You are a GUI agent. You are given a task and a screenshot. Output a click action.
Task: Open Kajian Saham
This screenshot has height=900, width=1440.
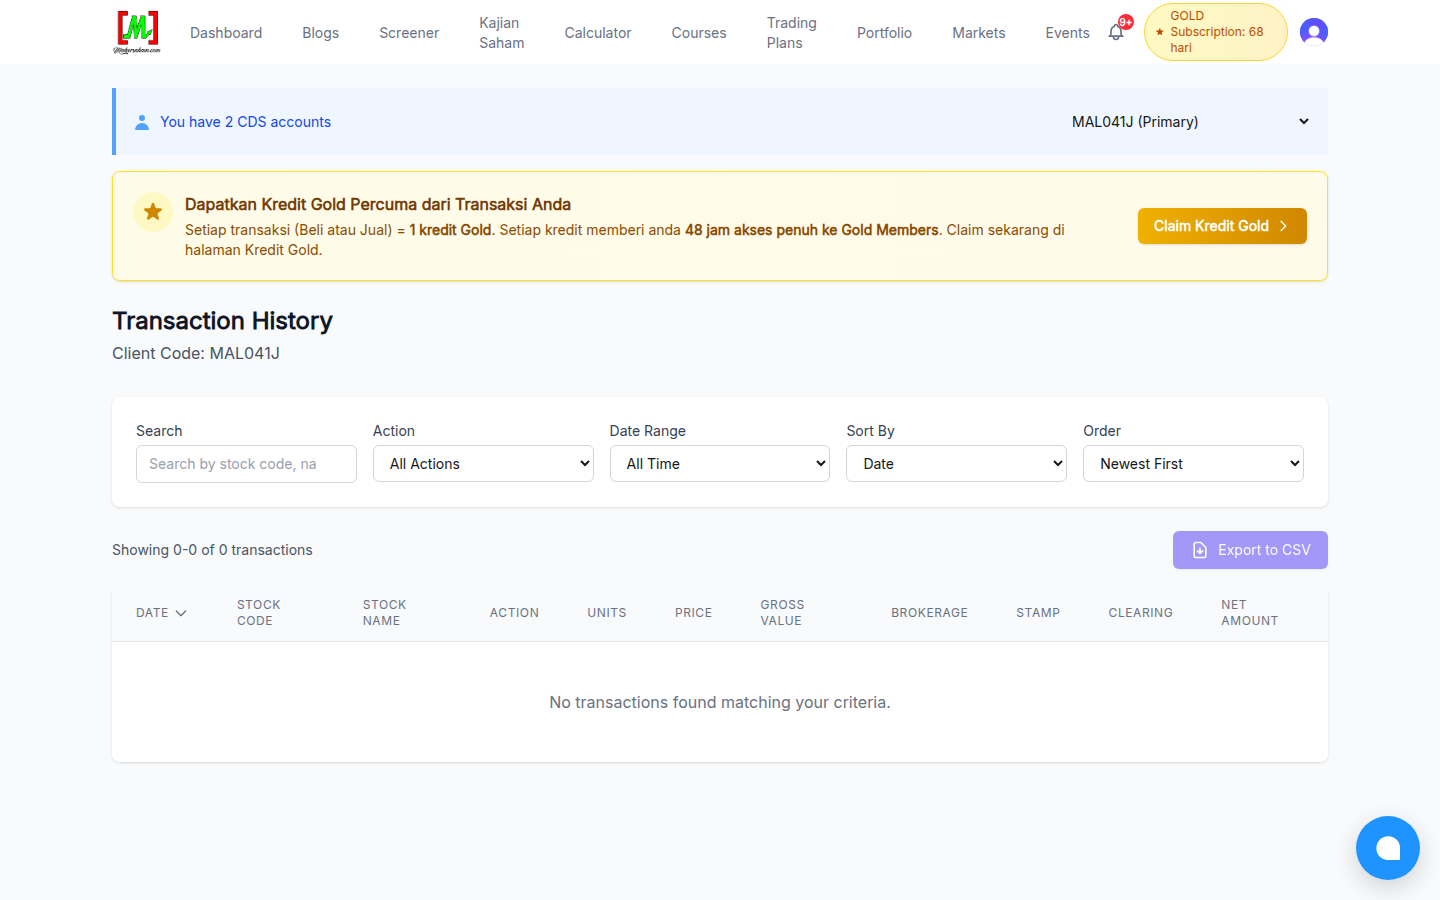coord(502,33)
